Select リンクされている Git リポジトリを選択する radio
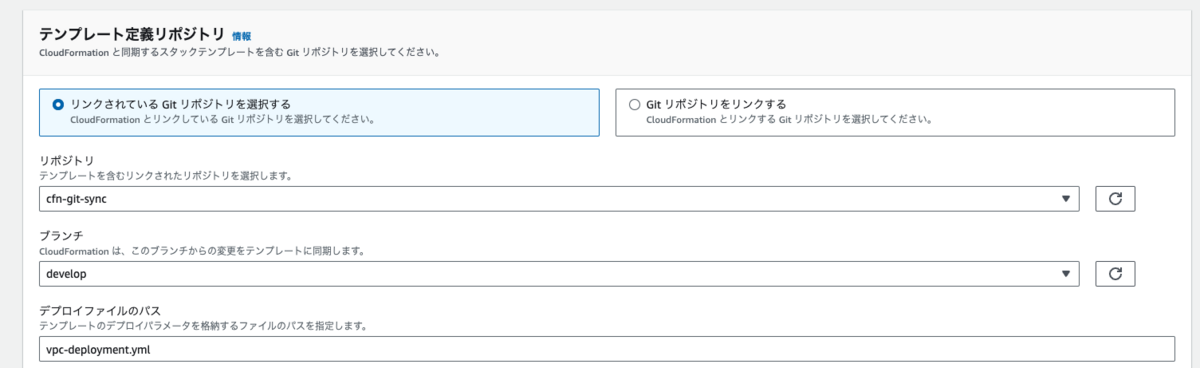1200x368 pixels. 58,104
